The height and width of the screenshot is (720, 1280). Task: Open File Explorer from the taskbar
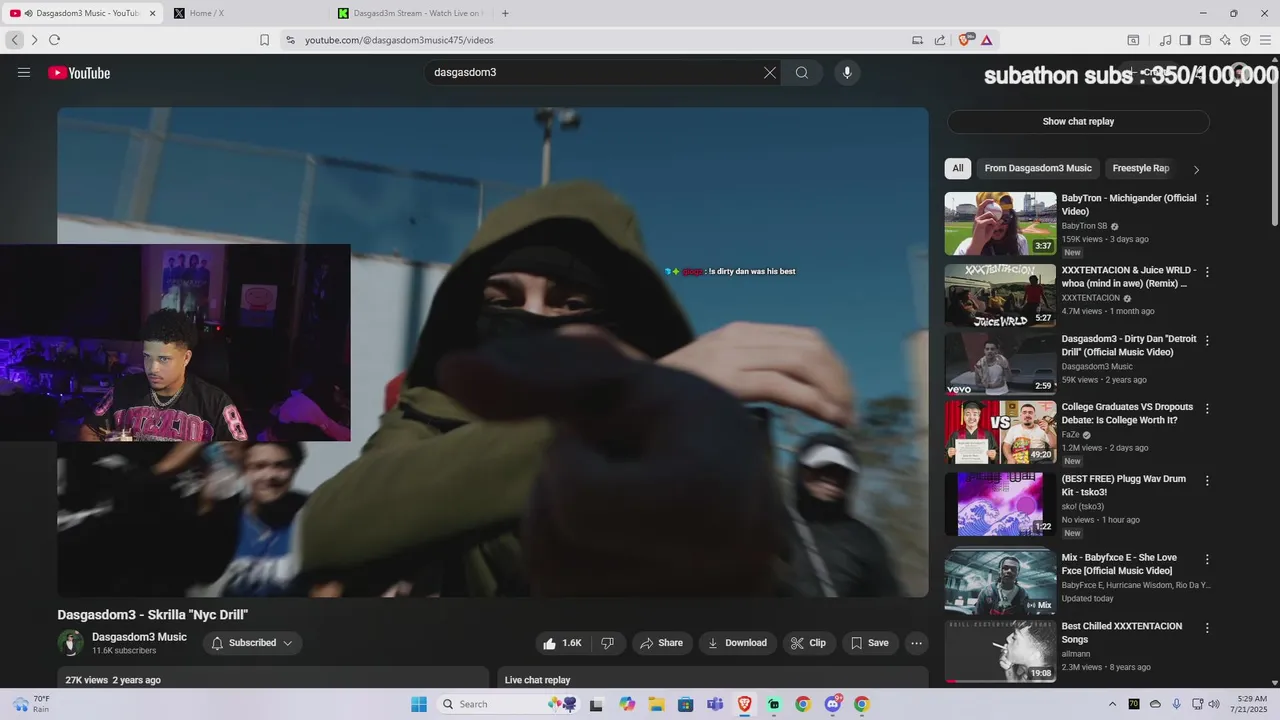(x=657, y=704)
